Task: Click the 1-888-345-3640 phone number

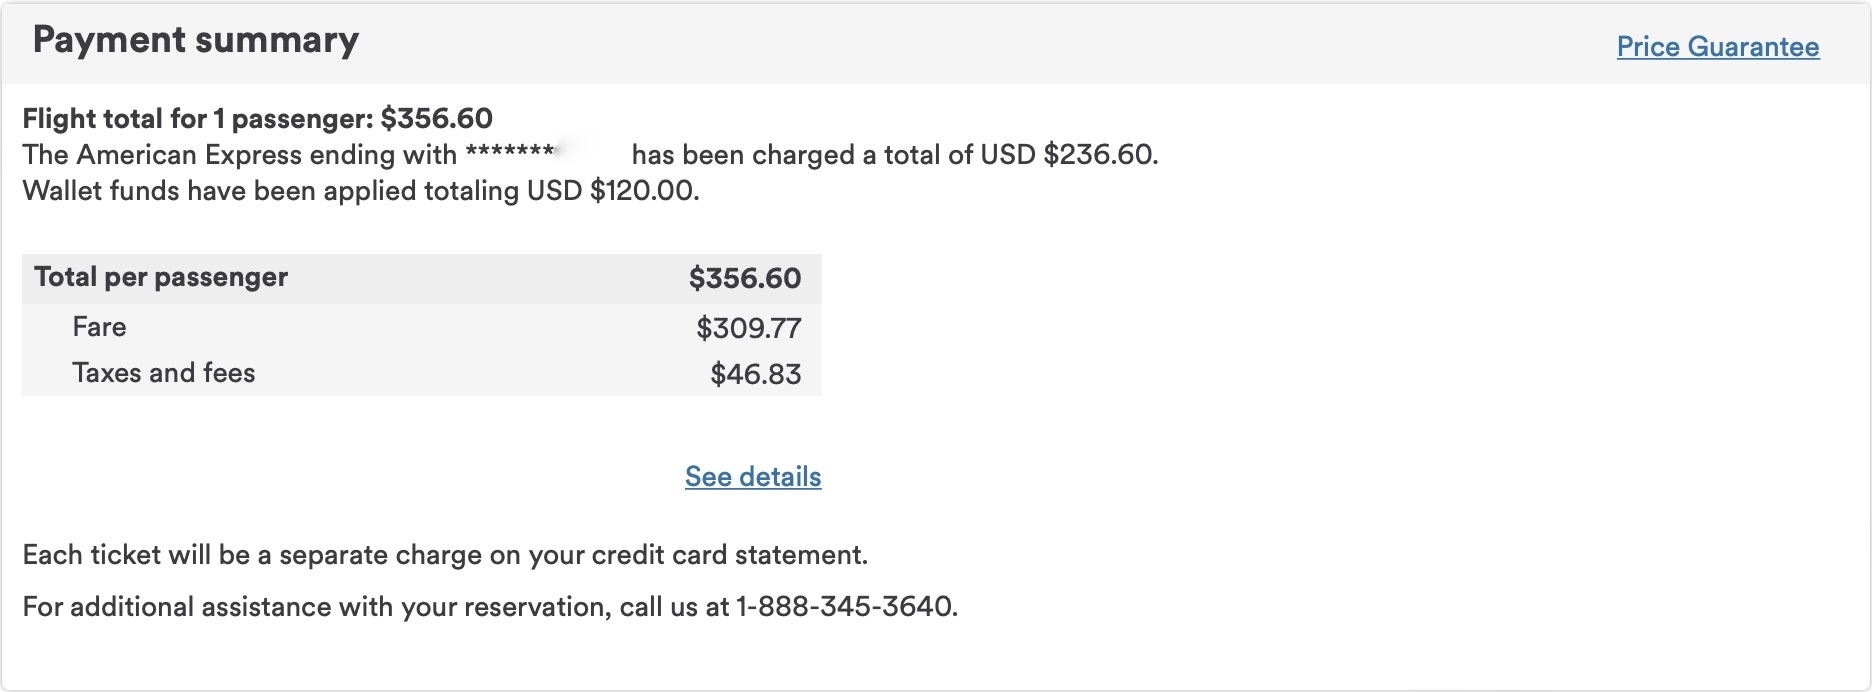Action: [x=844, y=607]
